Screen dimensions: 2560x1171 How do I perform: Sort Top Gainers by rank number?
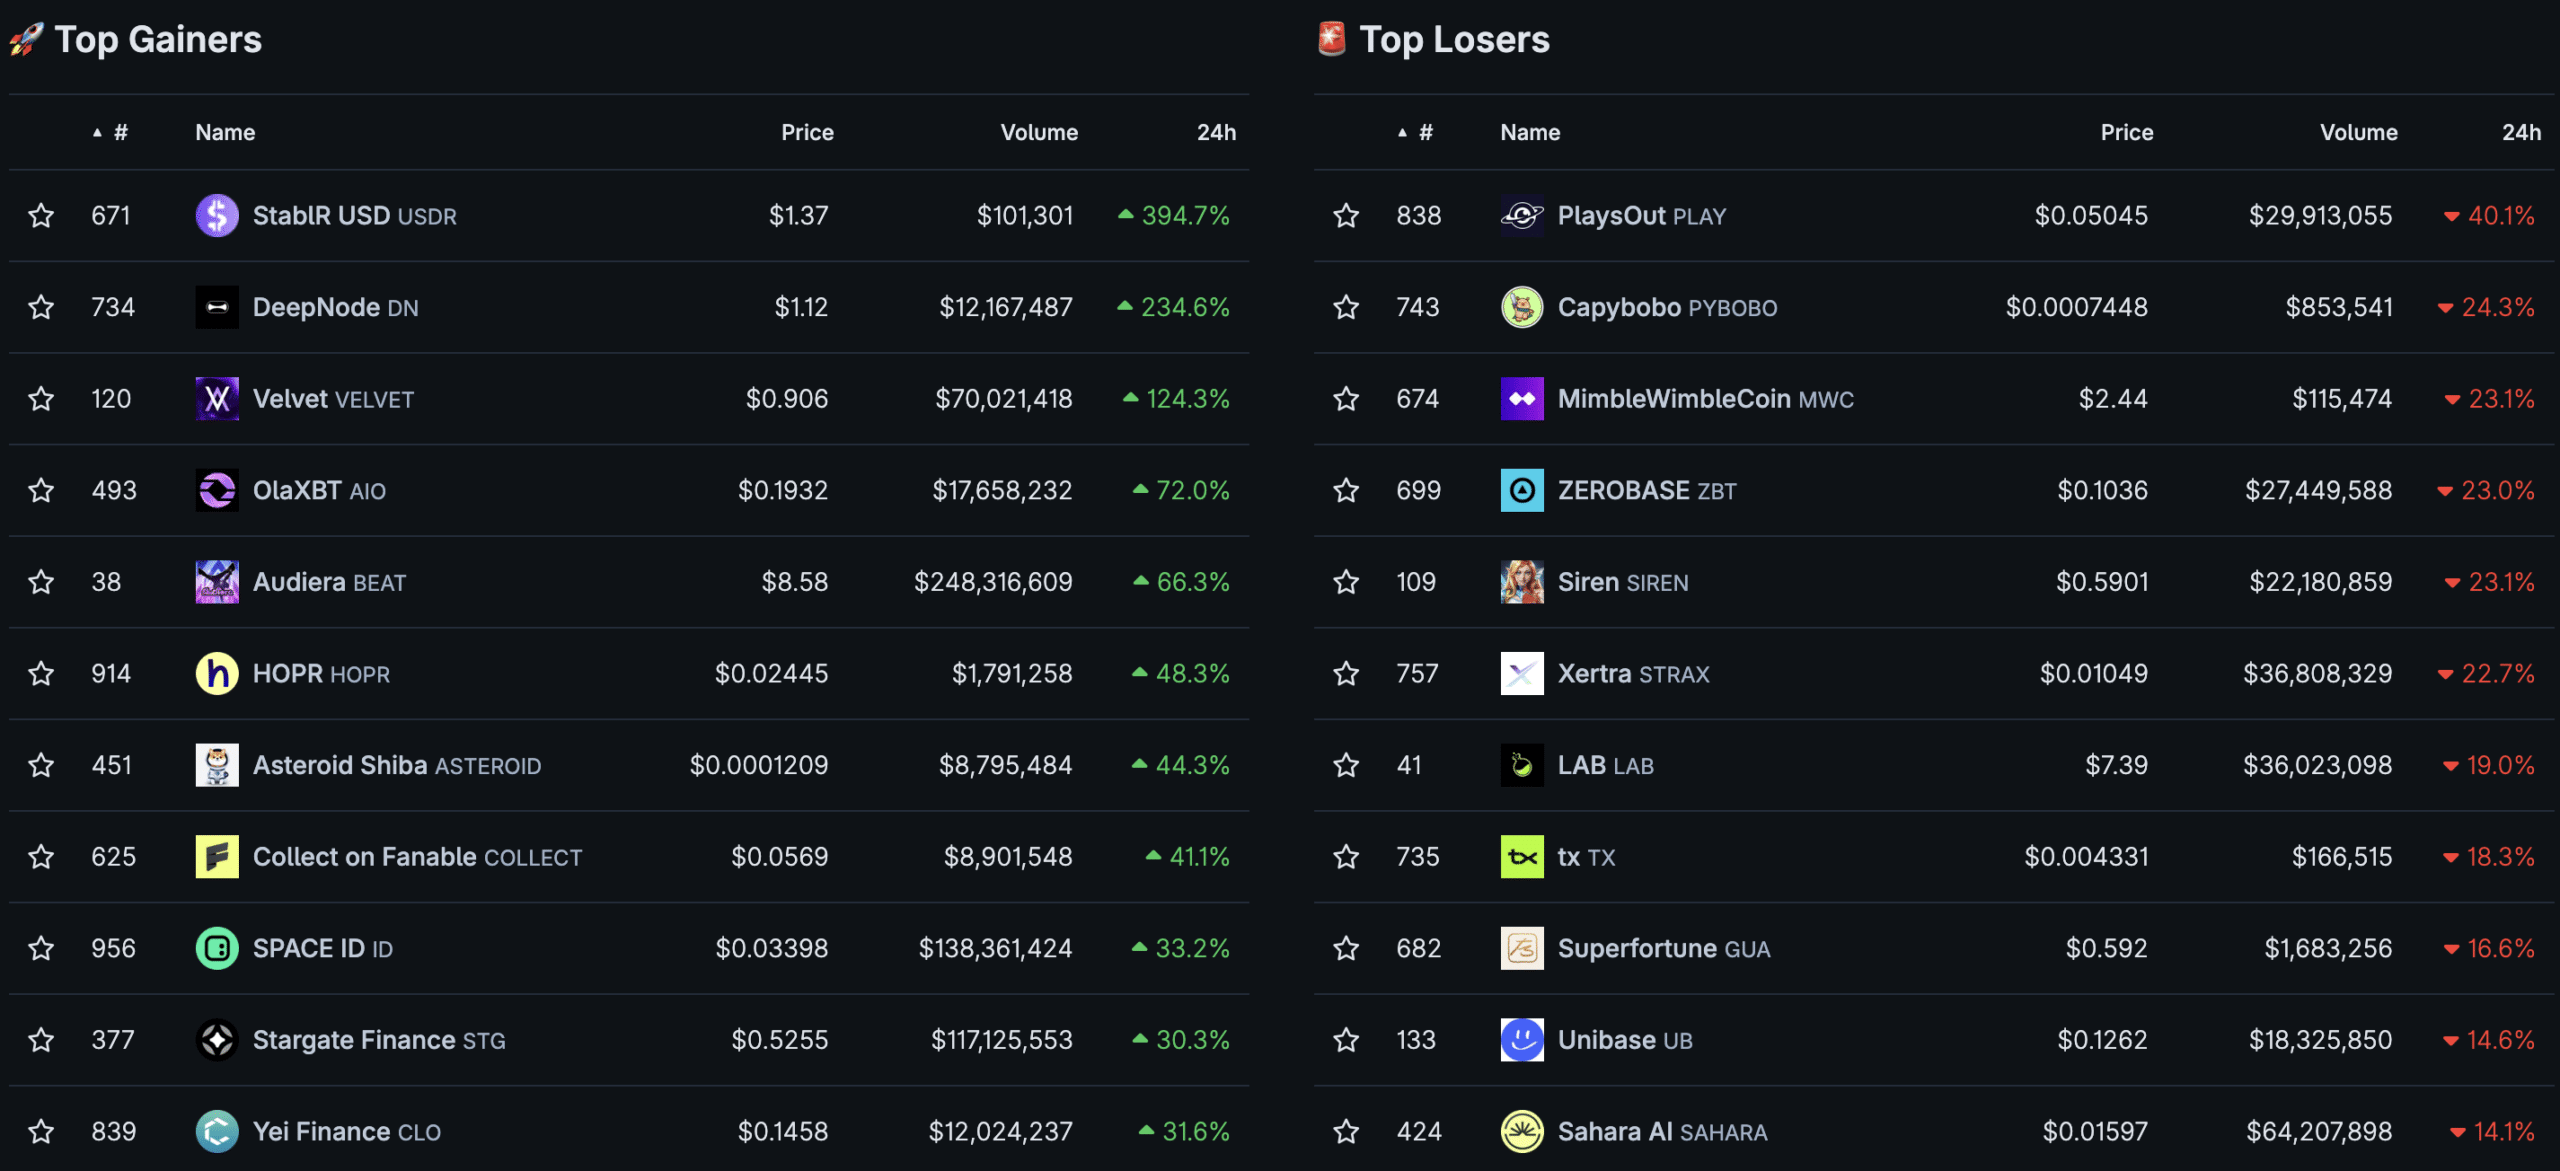111,132
